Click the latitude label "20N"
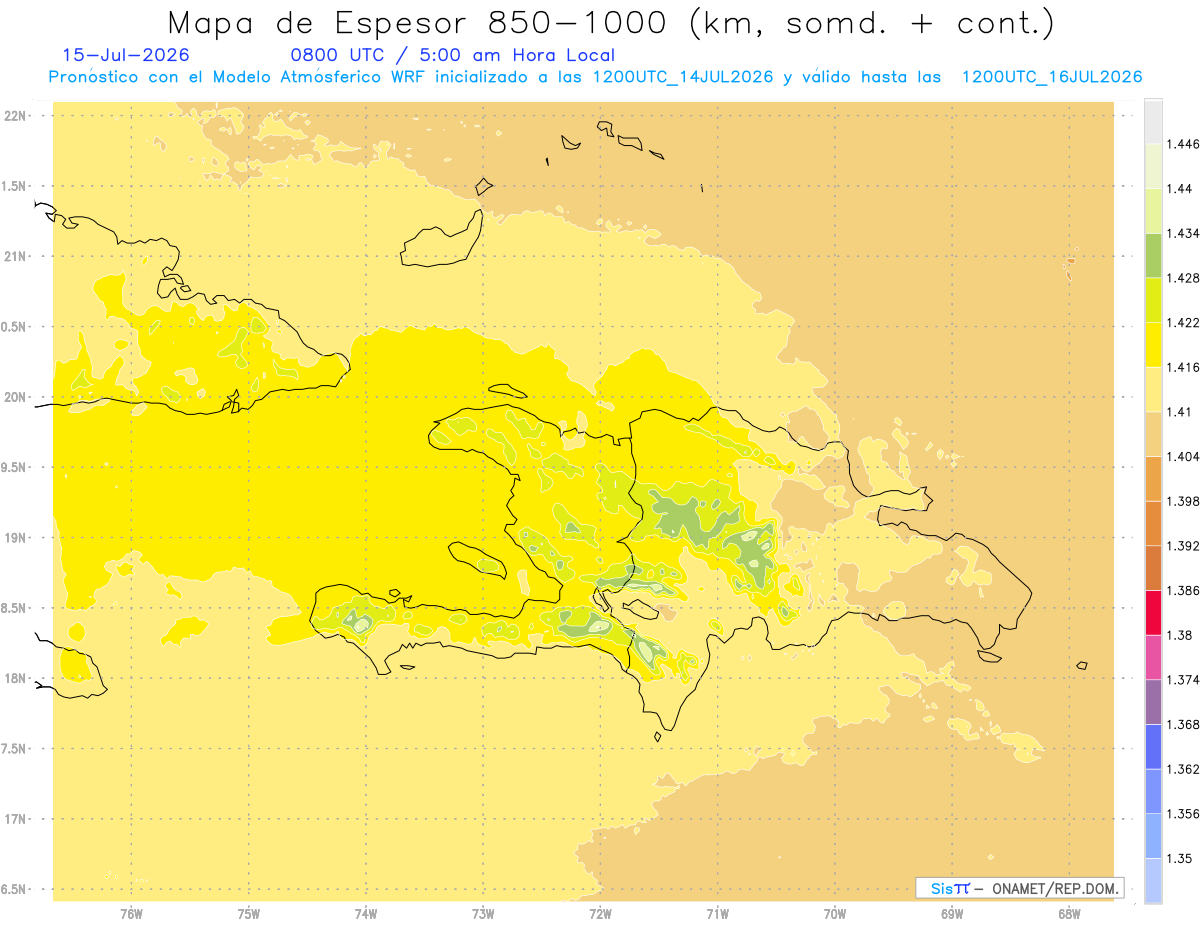 tap(15, 397)
